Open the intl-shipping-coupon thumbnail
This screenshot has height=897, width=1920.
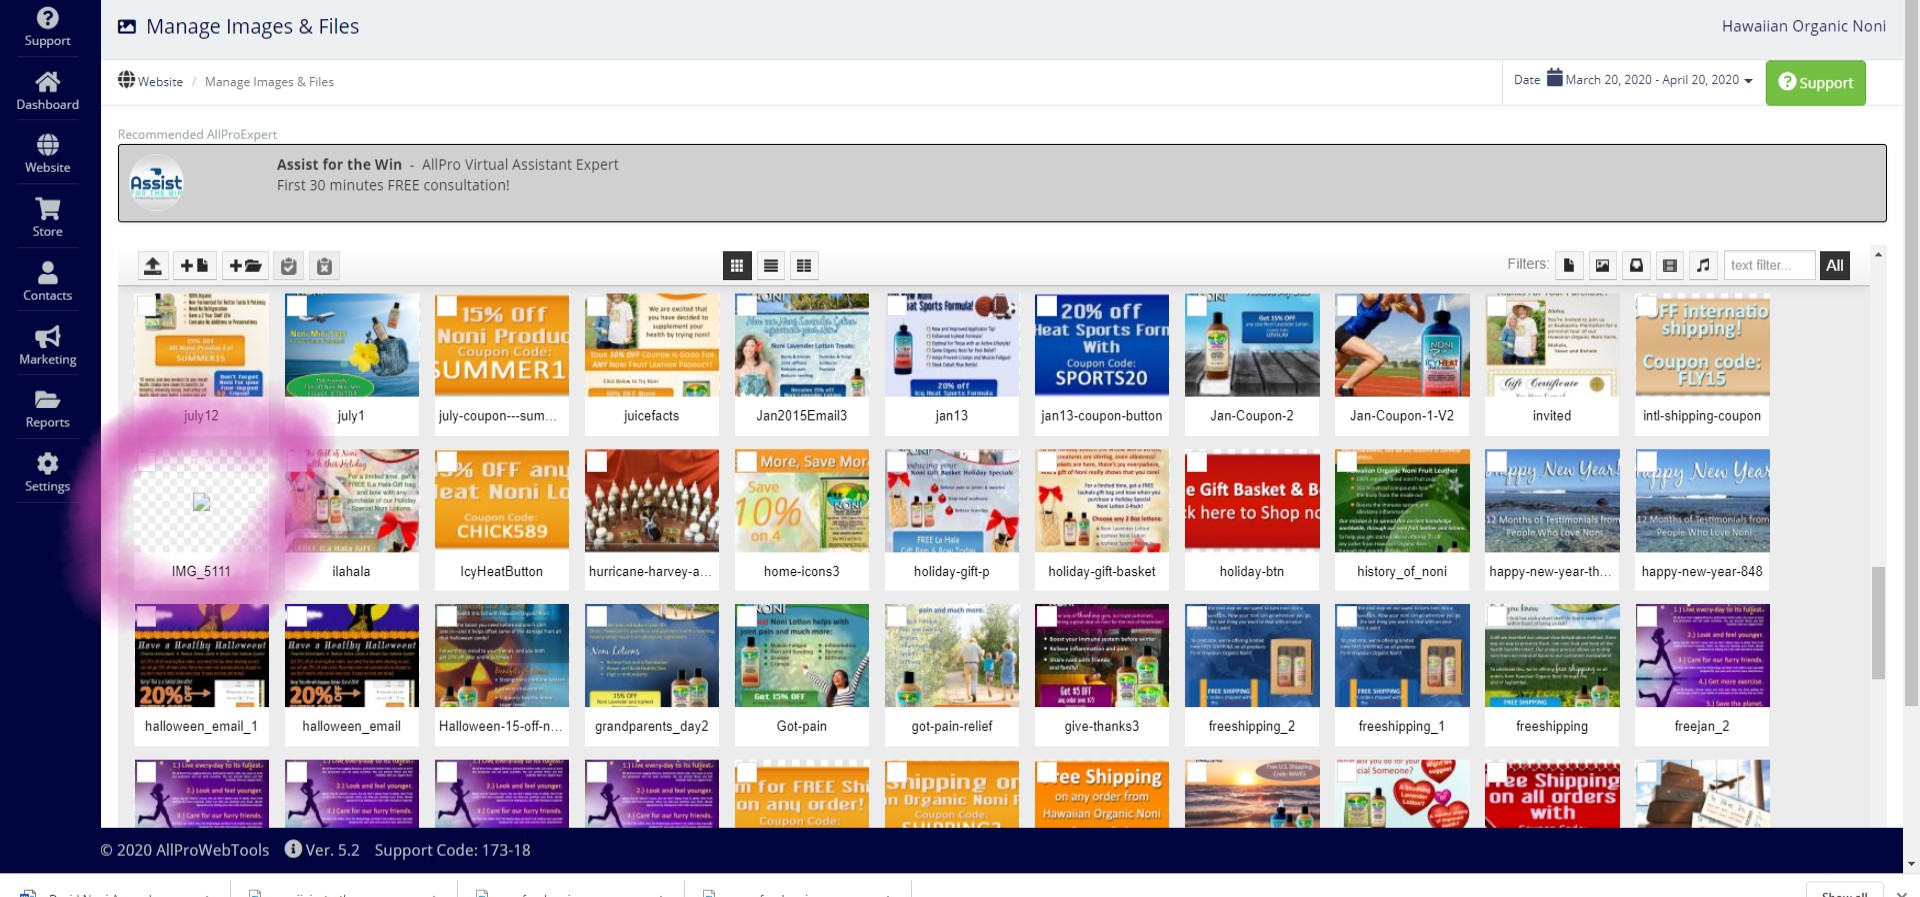tap(1702, 345)
